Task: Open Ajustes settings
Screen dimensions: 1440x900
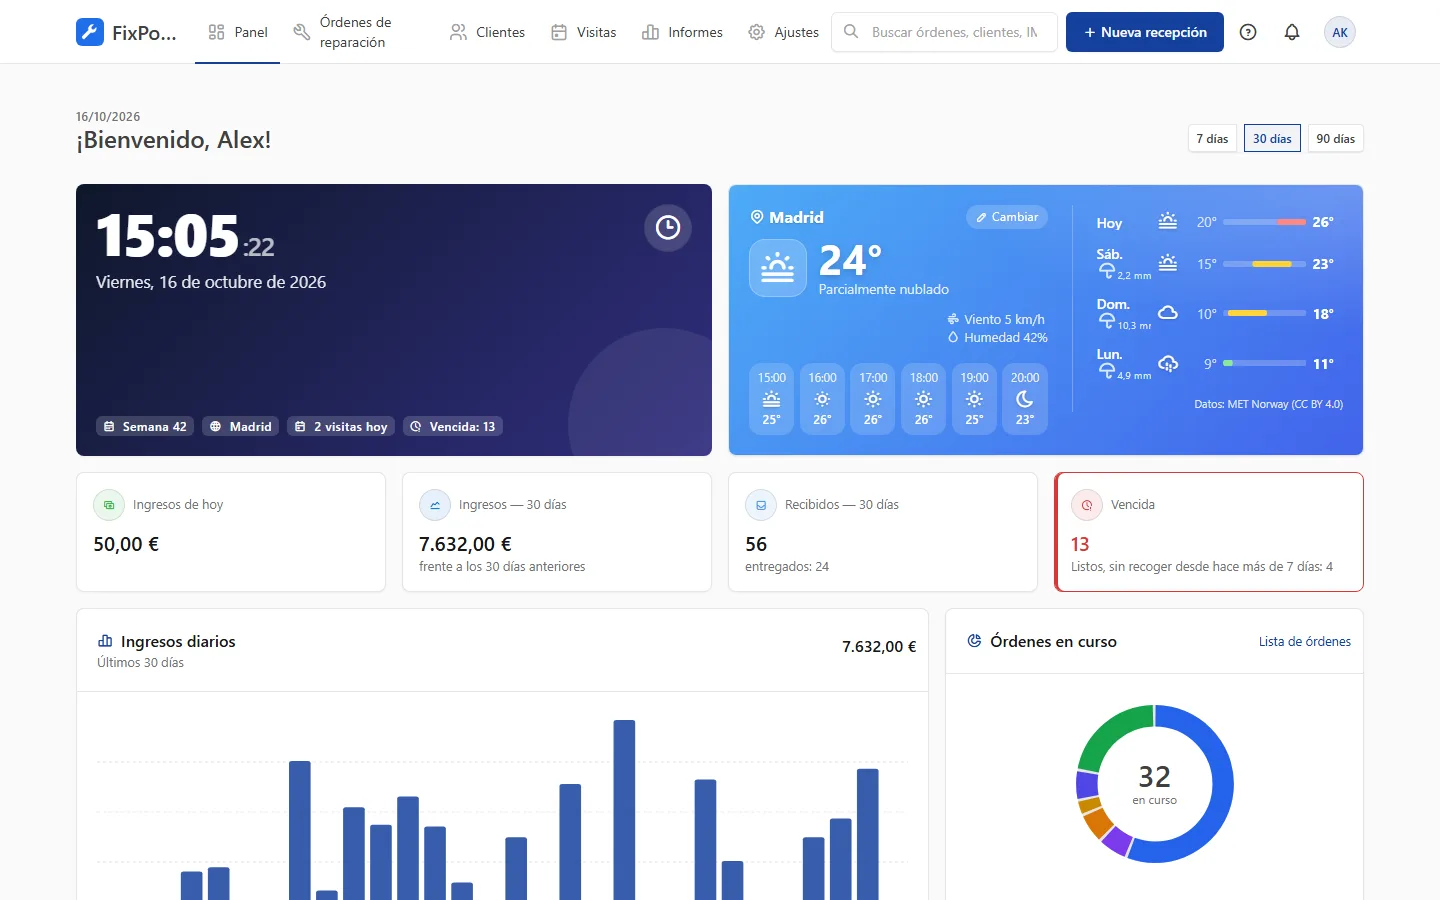Action: tap(783, 32)
